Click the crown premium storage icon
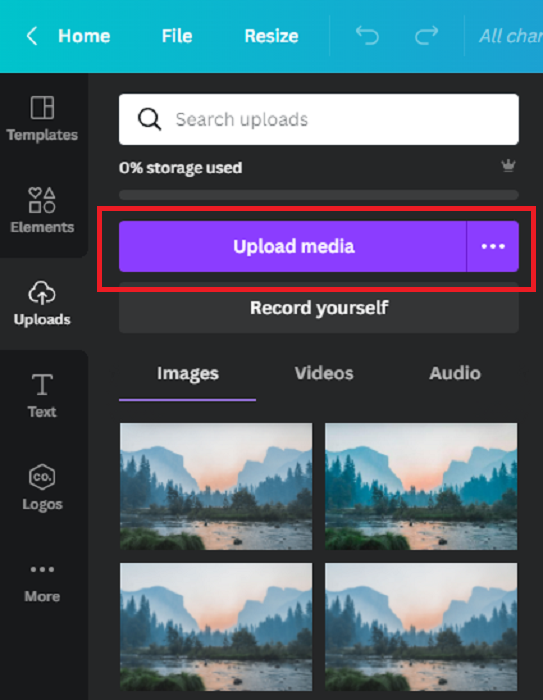The image size is (543, 700). (508, 166)
